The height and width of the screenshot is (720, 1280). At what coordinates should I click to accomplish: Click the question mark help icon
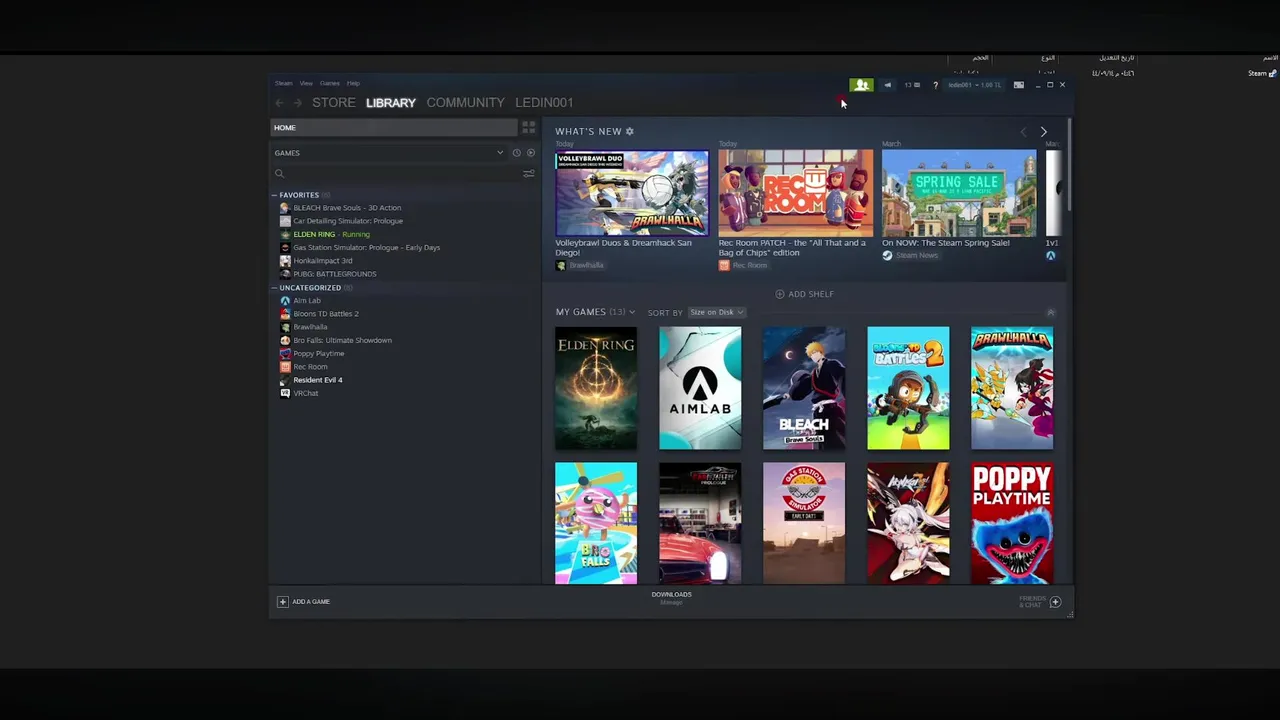click(935, 85)
